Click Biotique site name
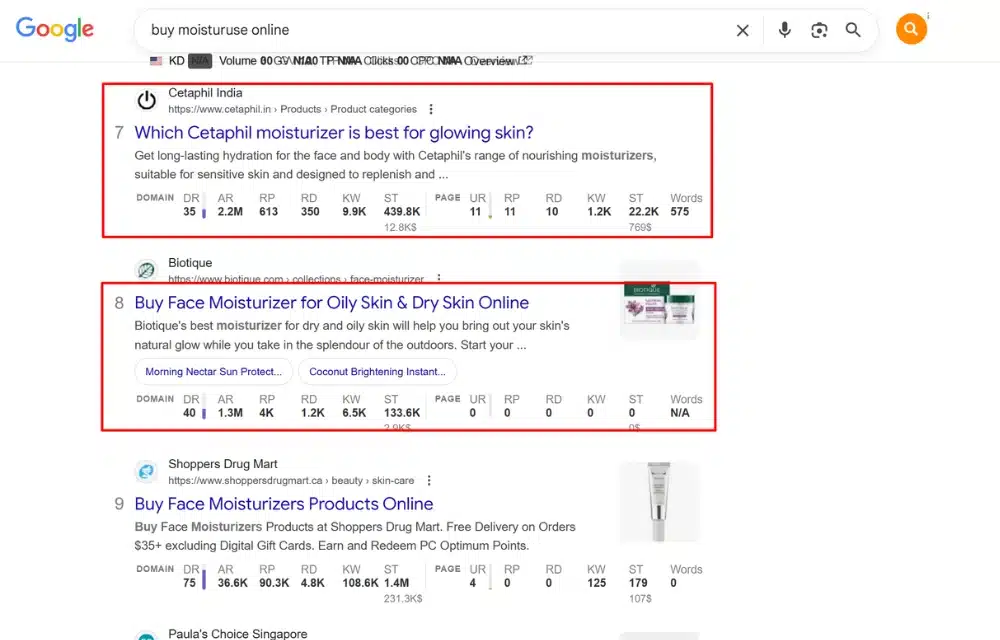The image size is (1000, 640). coord(190,263)
